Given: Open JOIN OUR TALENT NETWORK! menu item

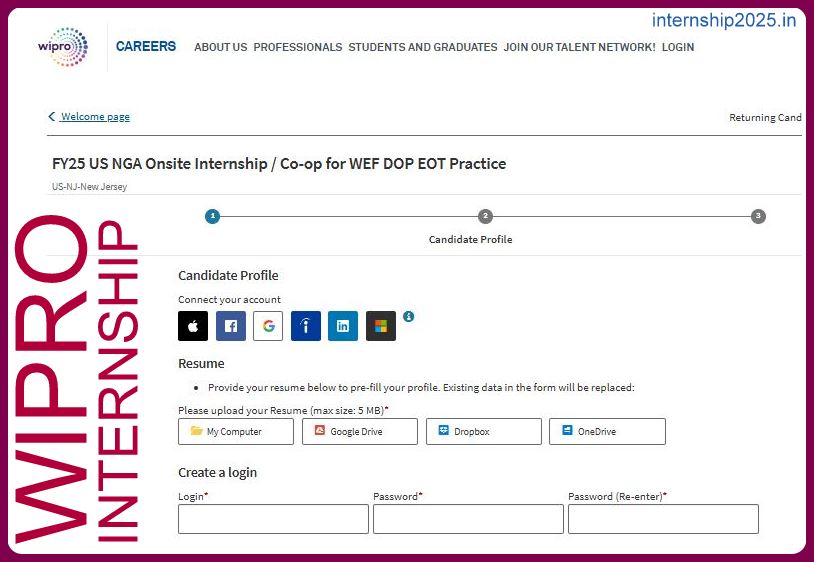Looking at the screenshot, I should 579,47.
